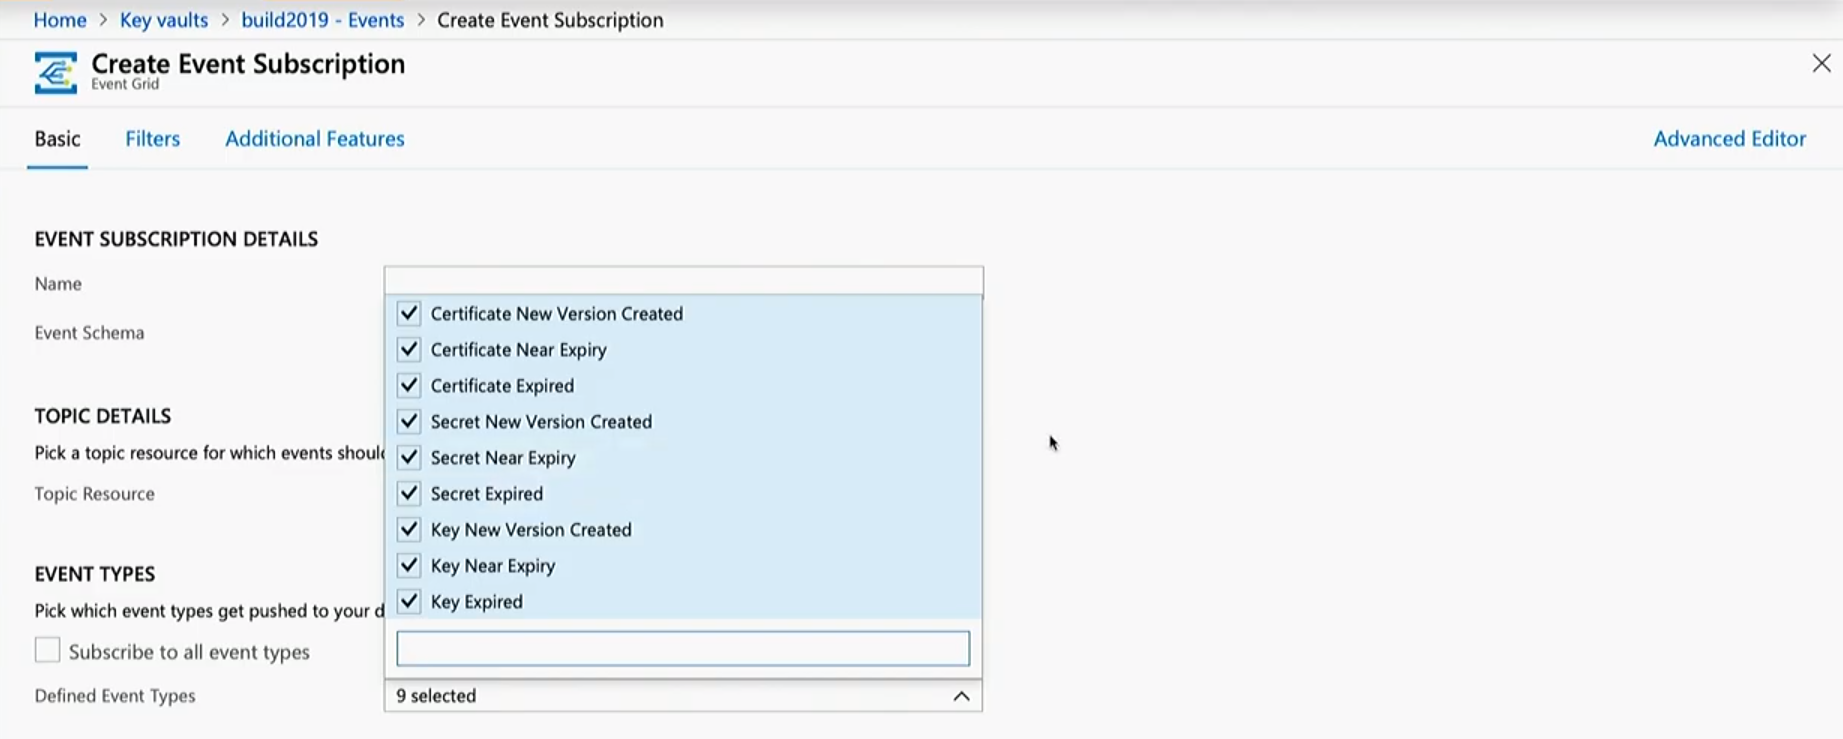The width and height of the screenshot is (1843, 739).
Task: Uncheck Secret New Version Created
Action: (x=409, y=422)
